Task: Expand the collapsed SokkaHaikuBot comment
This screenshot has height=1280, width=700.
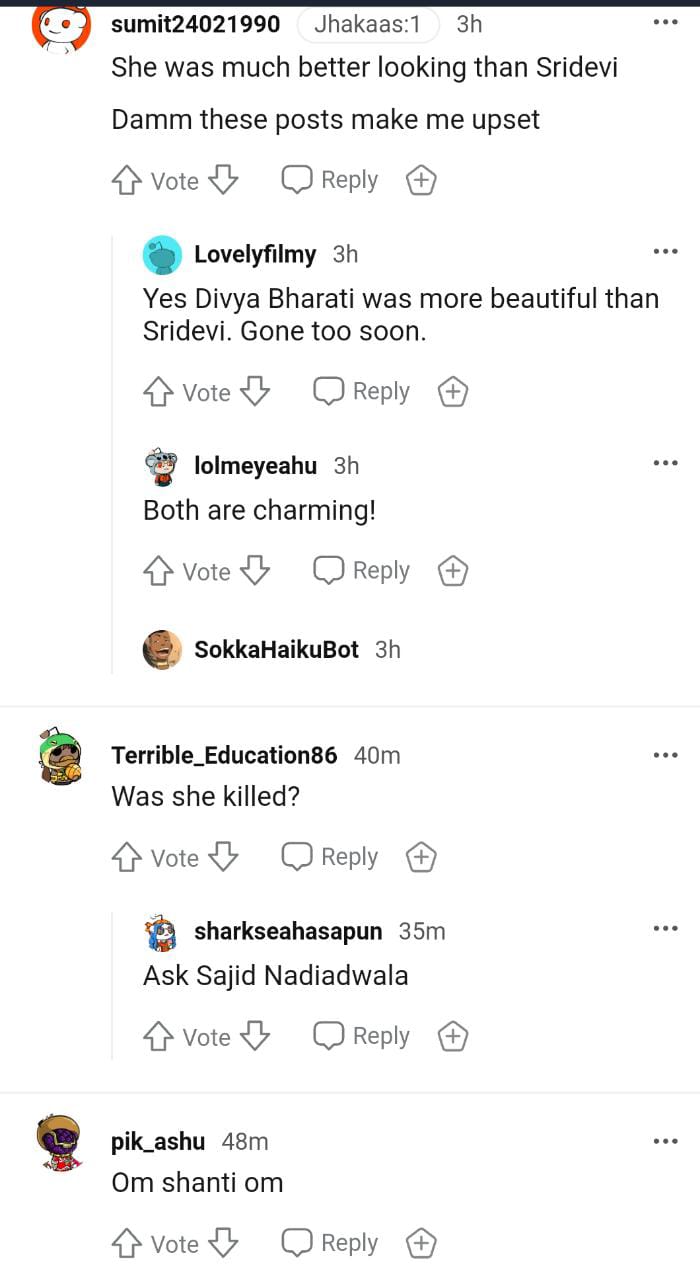Action: pyautogui.click(x=276, y=650)
